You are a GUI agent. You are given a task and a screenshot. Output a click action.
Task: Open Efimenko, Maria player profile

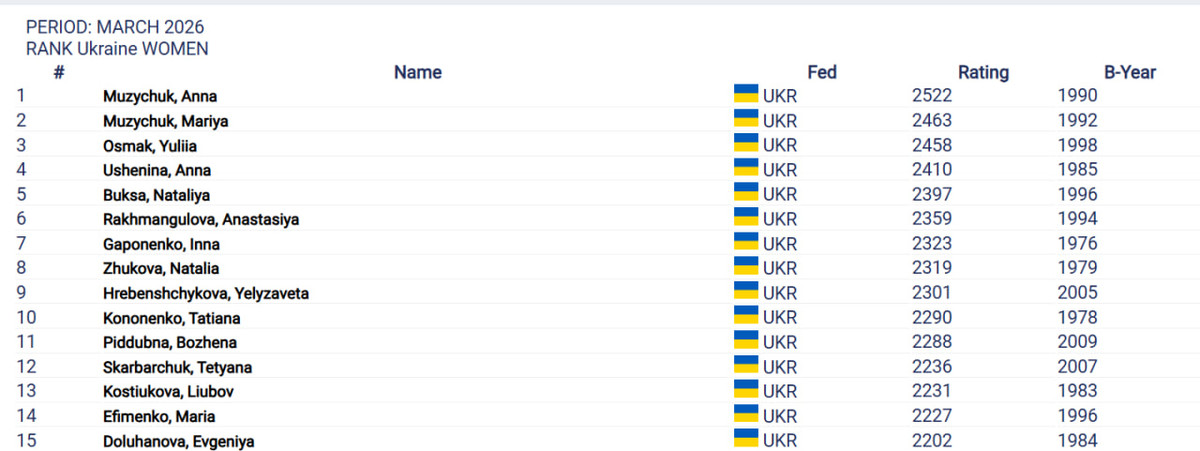159,416
